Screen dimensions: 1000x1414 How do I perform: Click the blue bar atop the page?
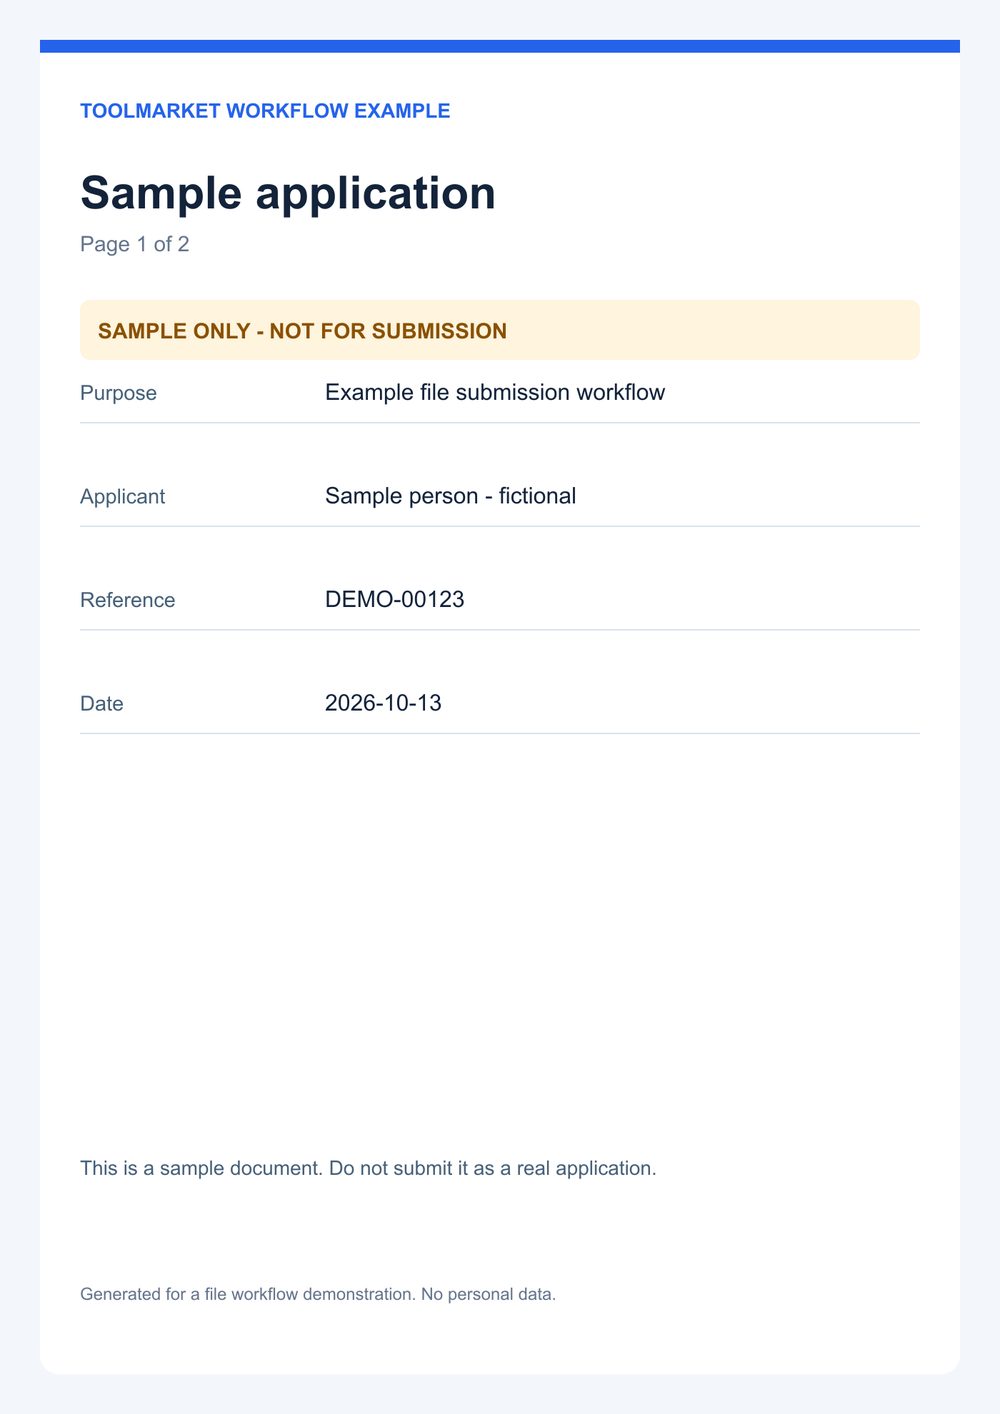[500, 46]
